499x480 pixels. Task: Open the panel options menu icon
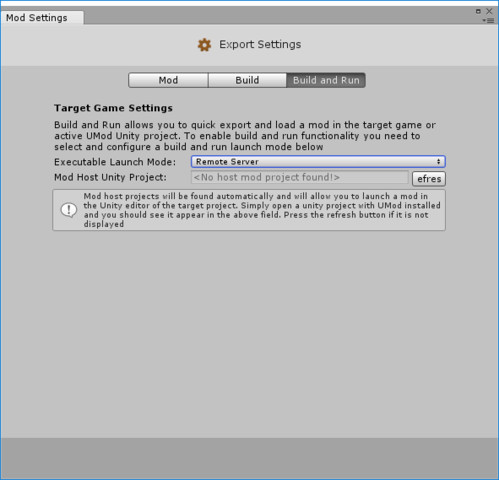(488, 21)
